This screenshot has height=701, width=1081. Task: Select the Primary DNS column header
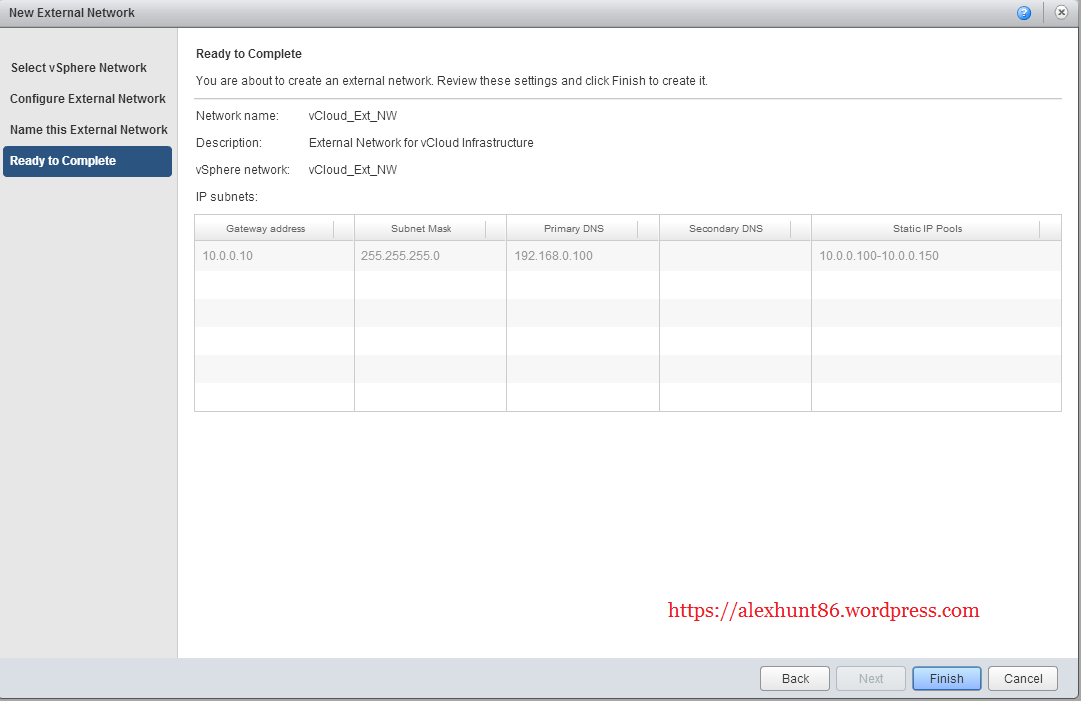(x=574, y=229)
